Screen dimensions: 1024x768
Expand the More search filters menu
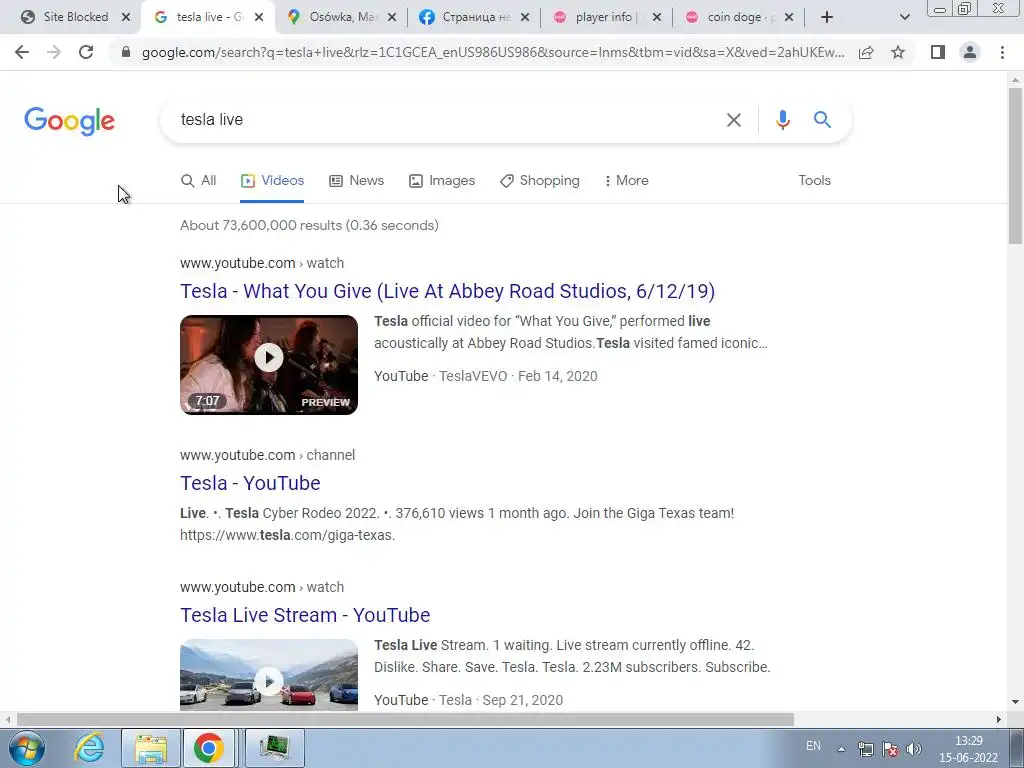click(626, 181)
